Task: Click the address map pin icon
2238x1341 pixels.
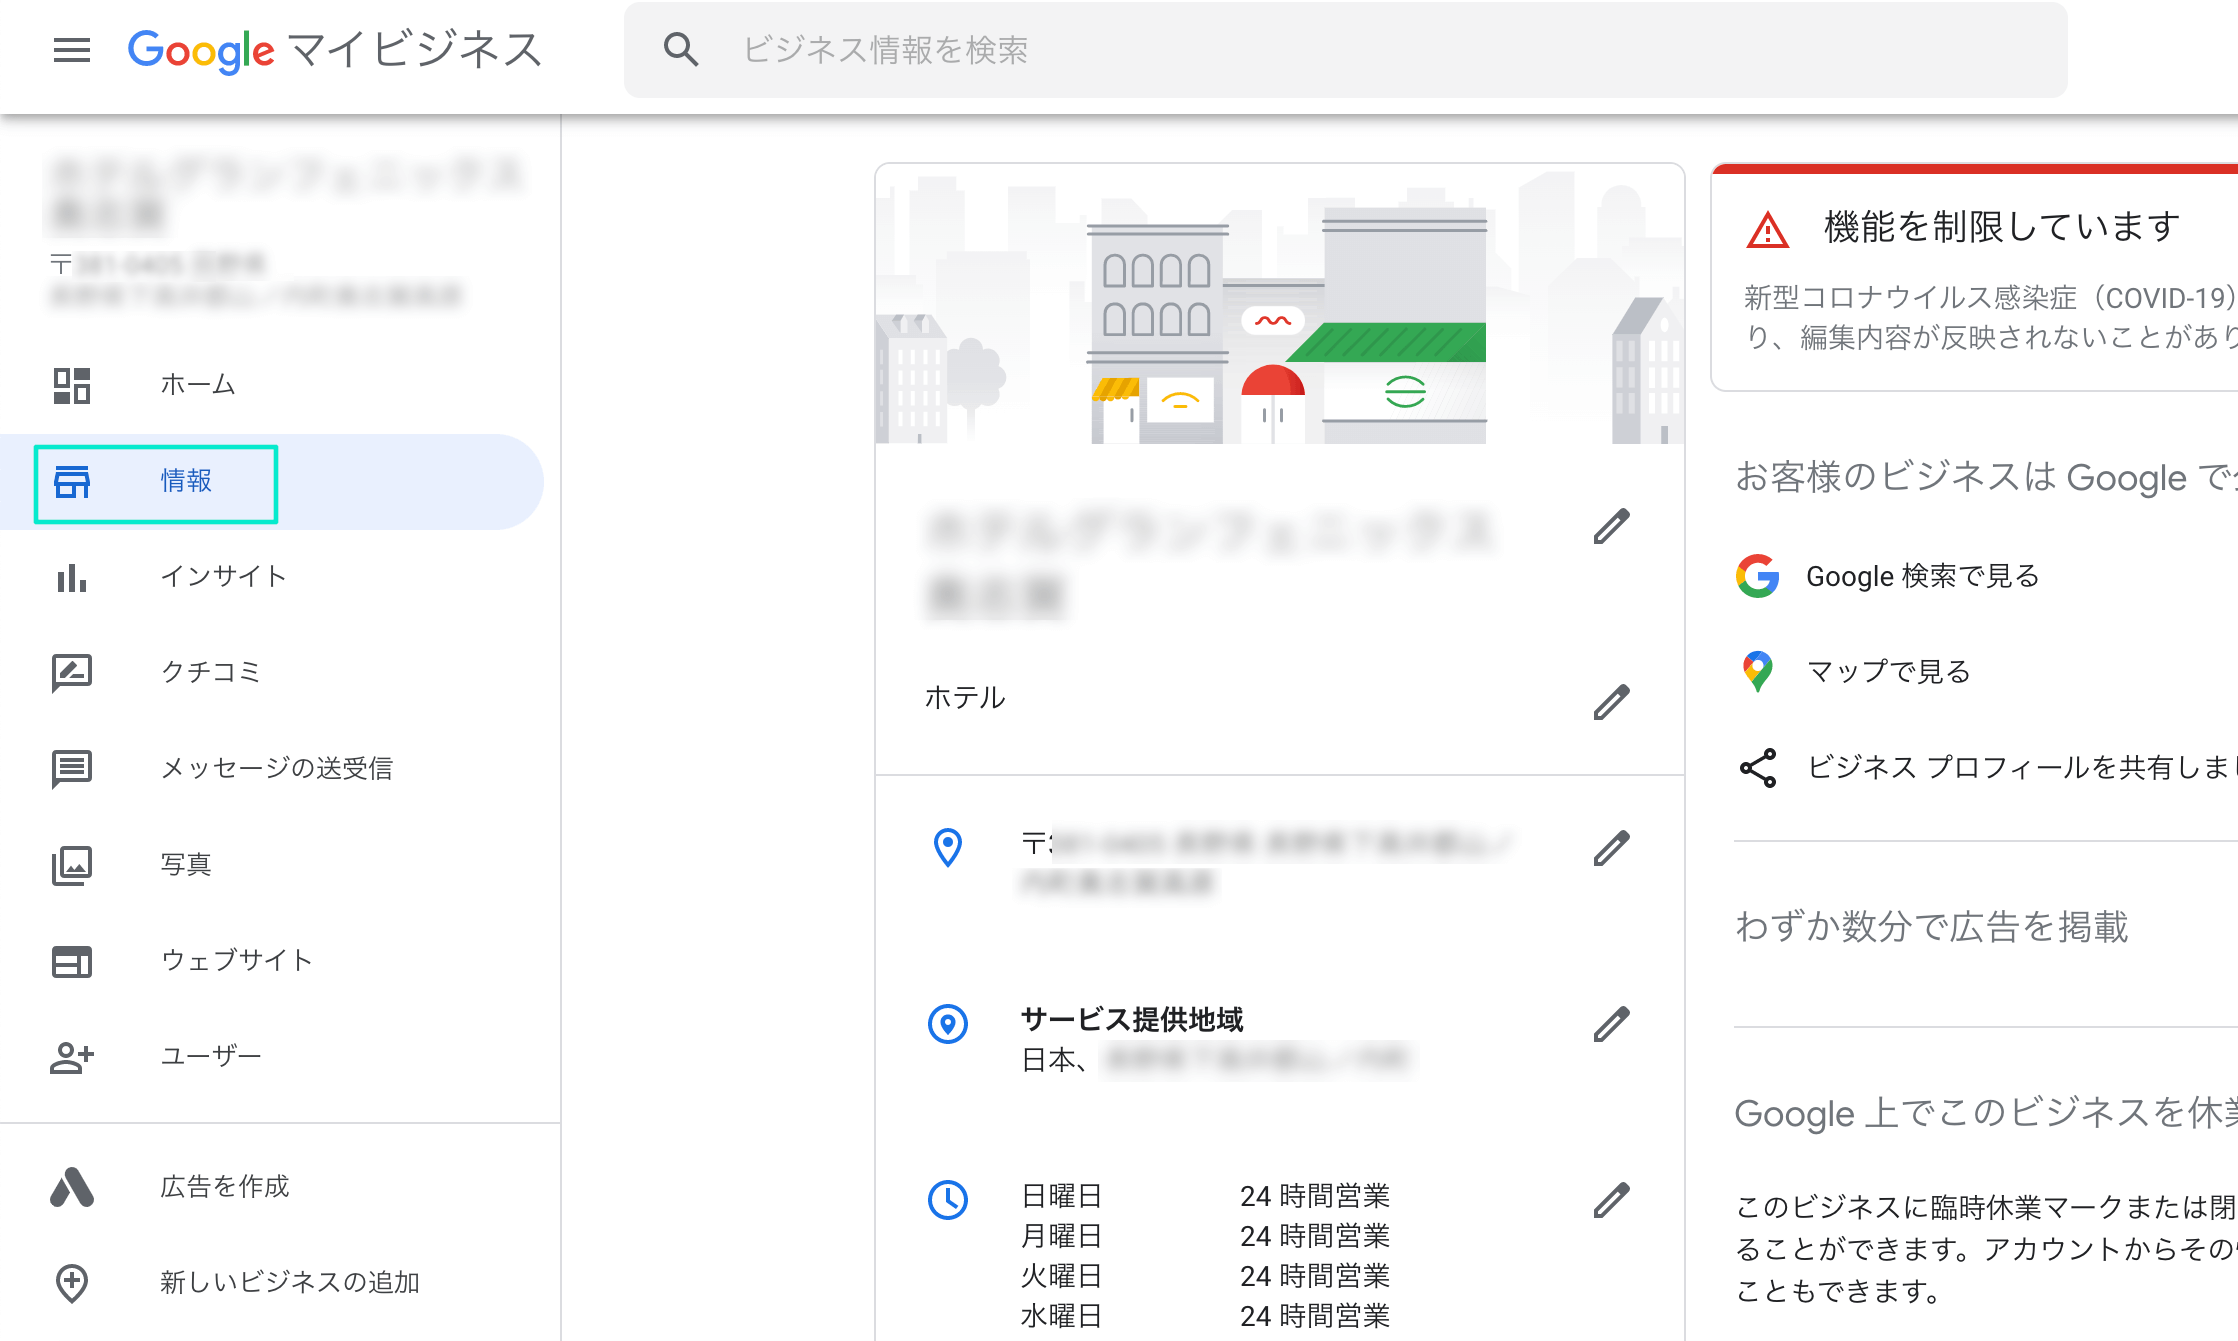Action: click(x=948, y=848)
